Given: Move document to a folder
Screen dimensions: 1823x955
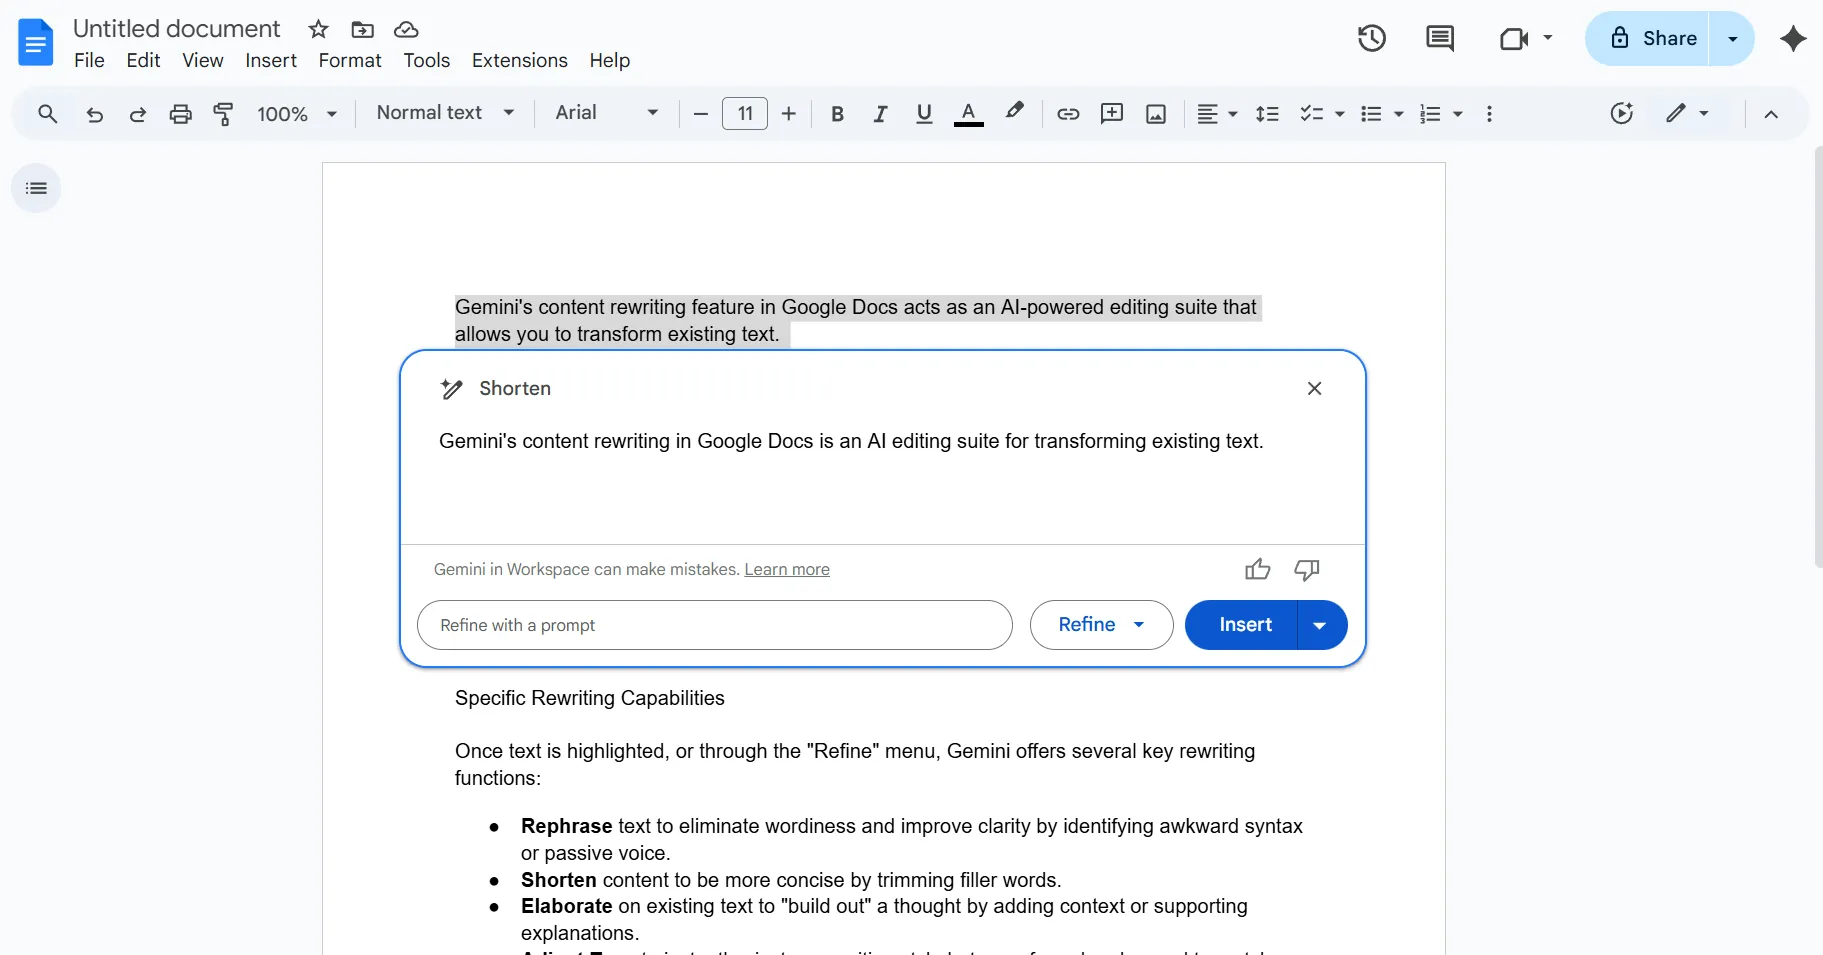Looking at the screenshot, I should [x=363, y=29].
